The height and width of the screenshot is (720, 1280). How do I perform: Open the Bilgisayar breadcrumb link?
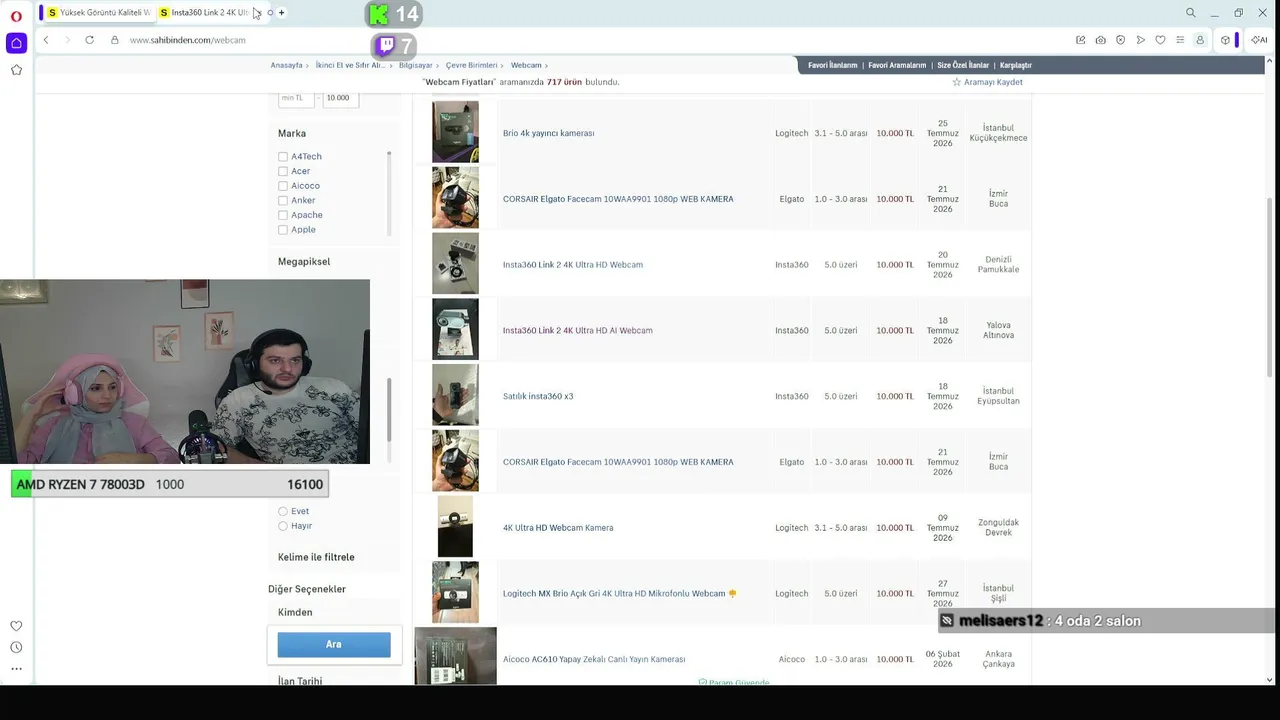[x=416, y=65]
